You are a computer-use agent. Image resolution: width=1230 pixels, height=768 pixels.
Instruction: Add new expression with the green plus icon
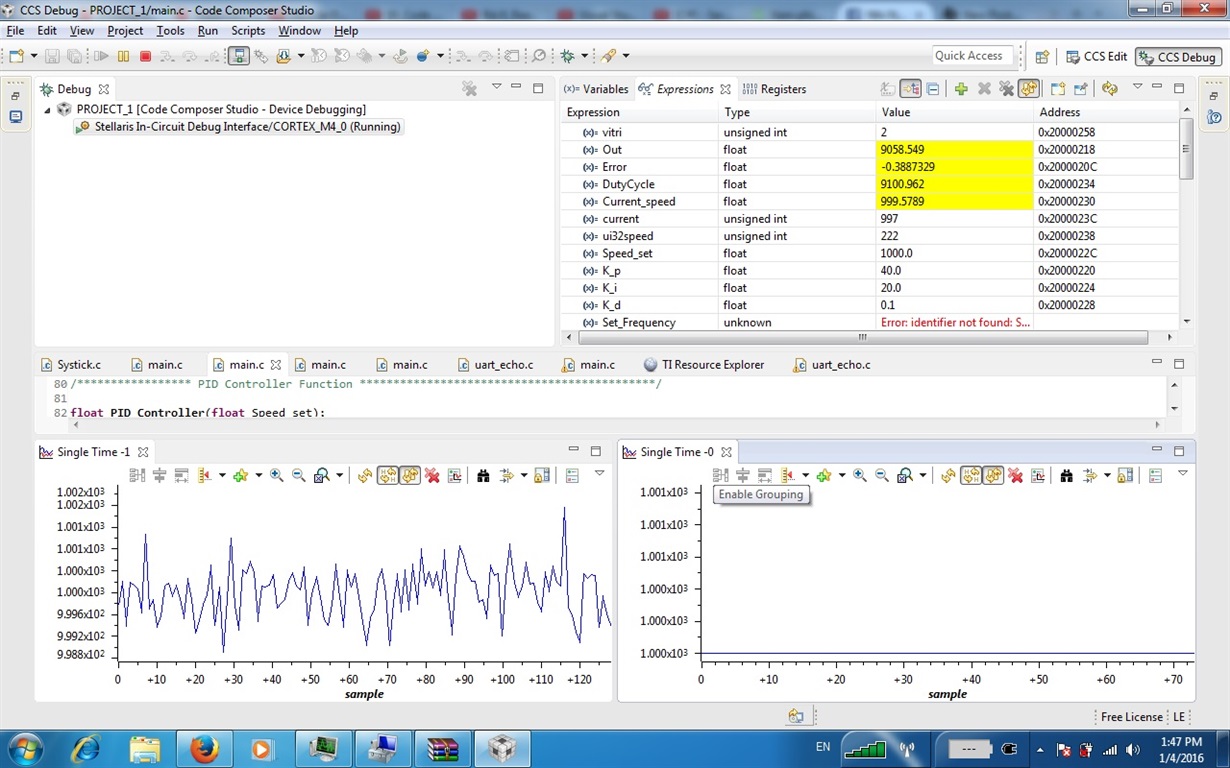pyautogui.click(x=961, y=89)
